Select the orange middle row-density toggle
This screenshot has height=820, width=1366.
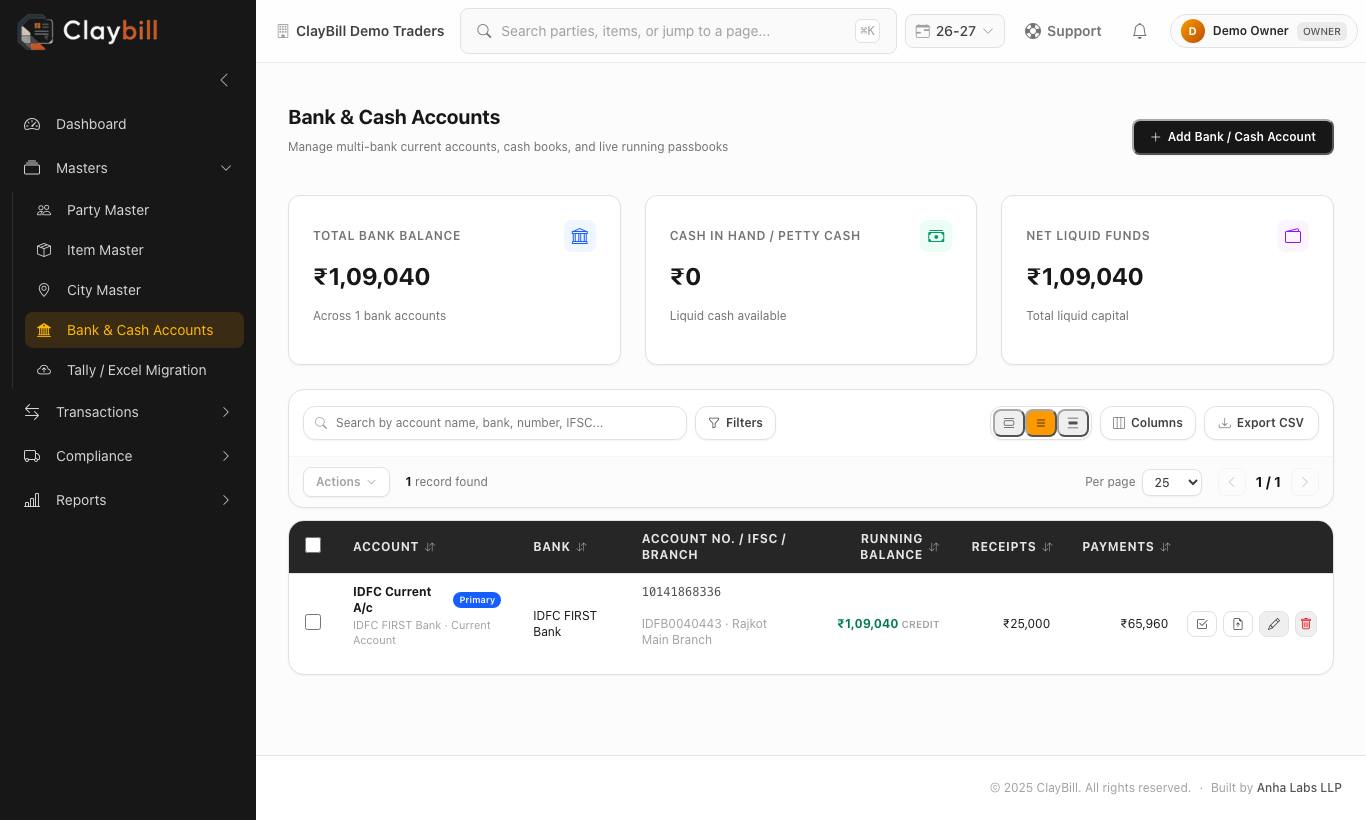pos(1041,423)
